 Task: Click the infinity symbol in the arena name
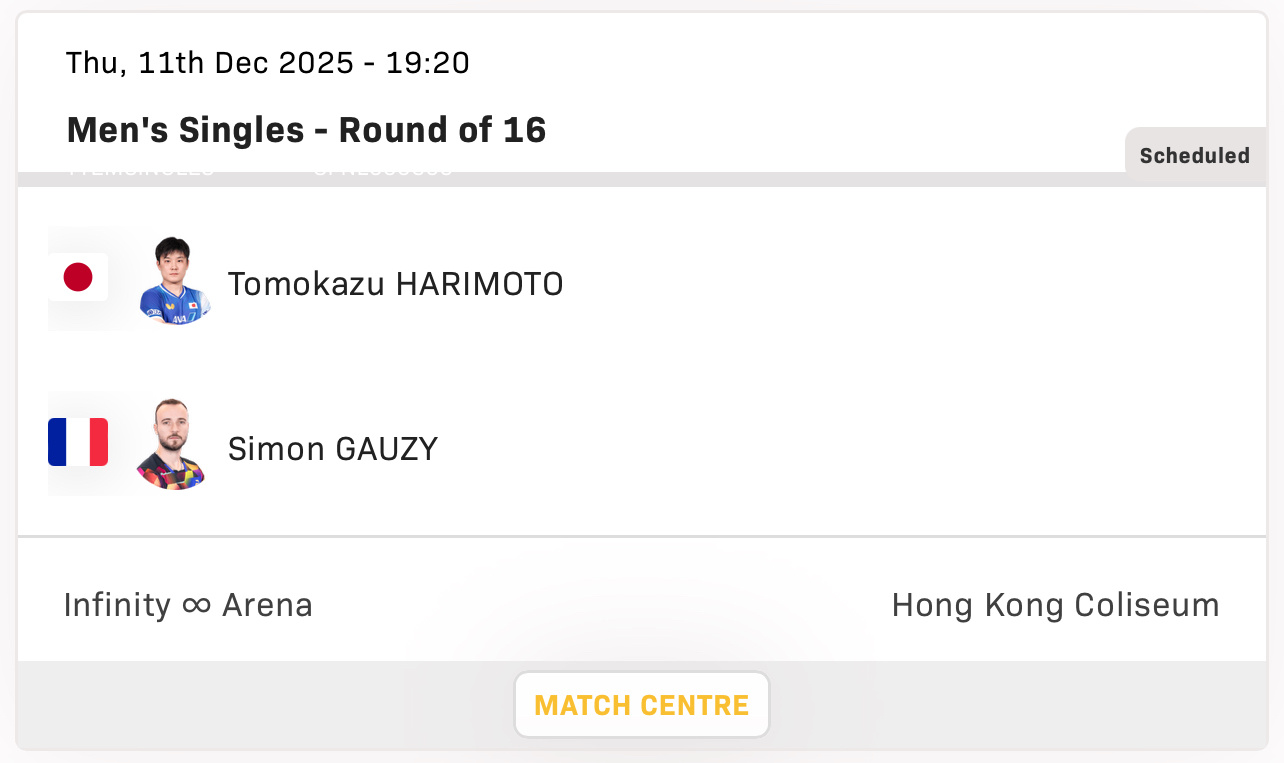pos(197,605)
